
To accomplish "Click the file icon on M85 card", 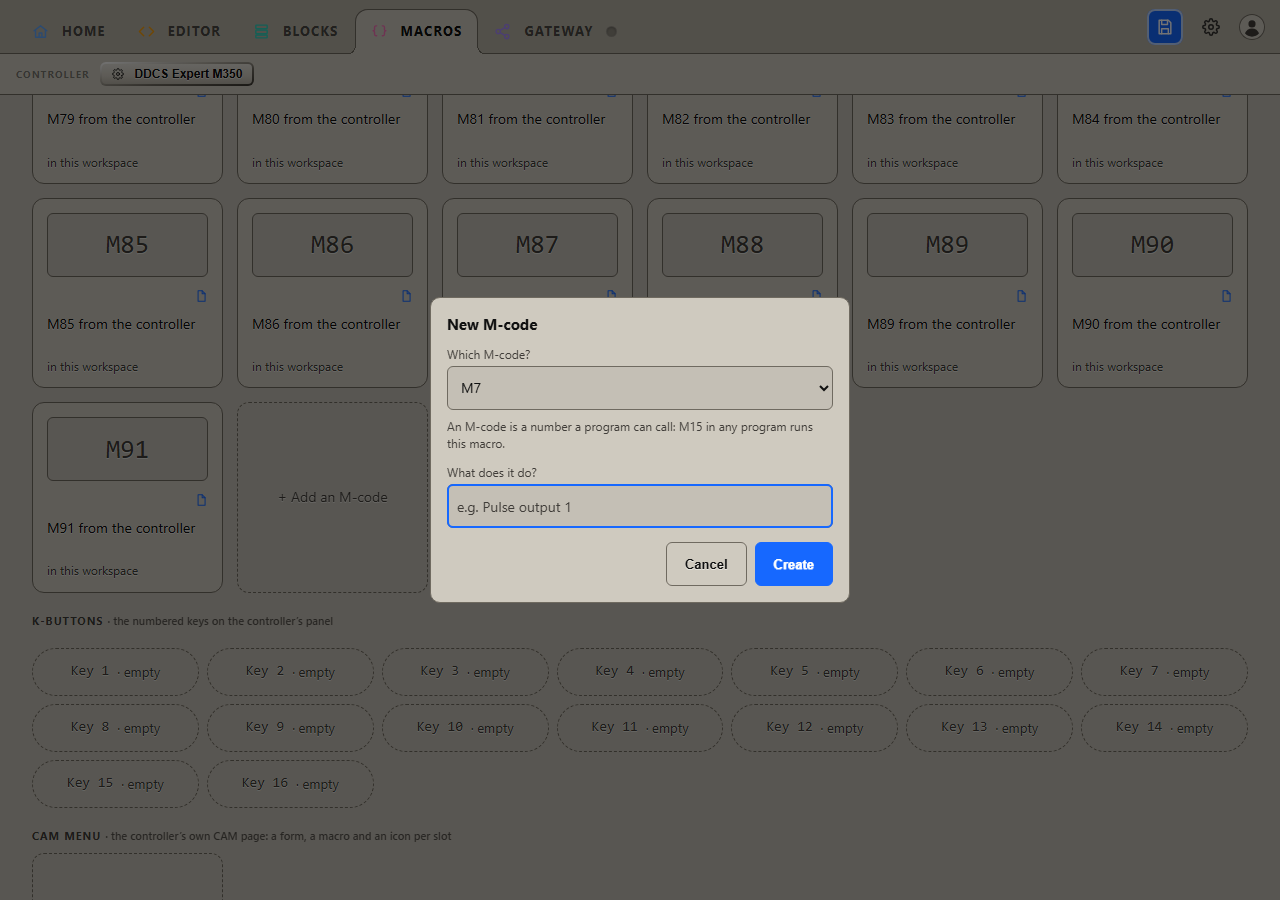I will pos(201,296).
